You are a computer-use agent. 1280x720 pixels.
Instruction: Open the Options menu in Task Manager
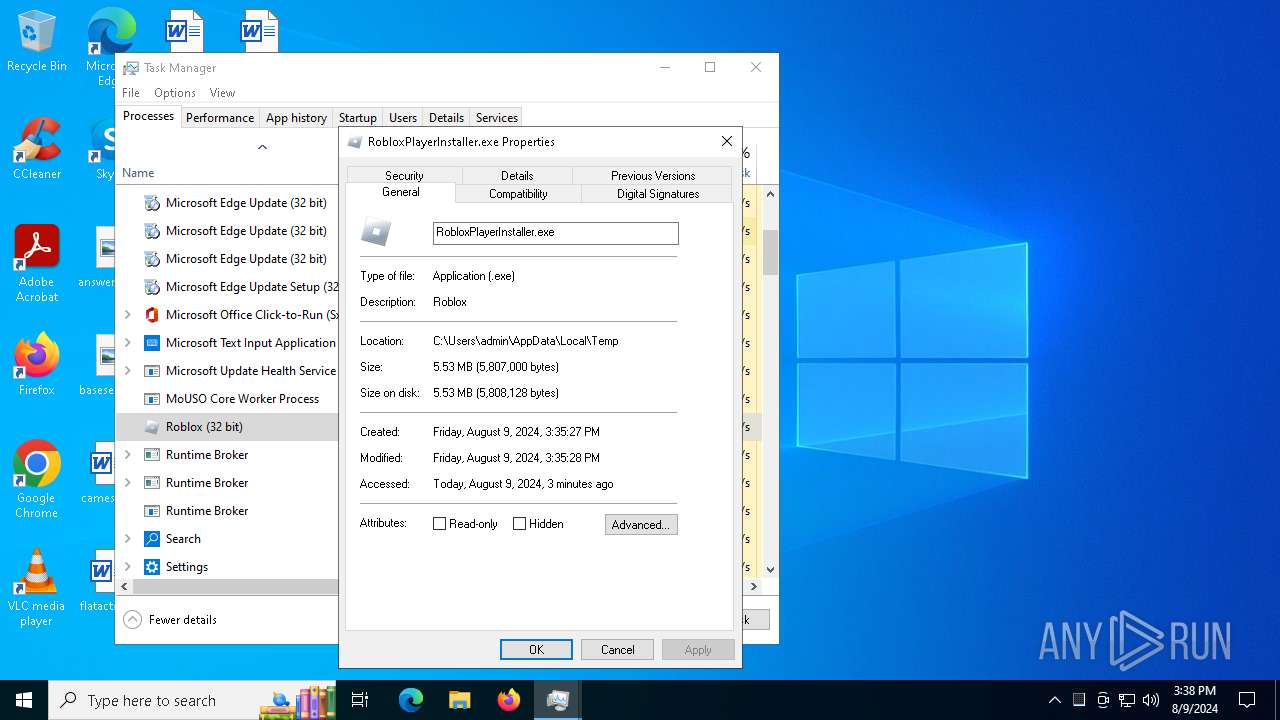pos(175,93)
